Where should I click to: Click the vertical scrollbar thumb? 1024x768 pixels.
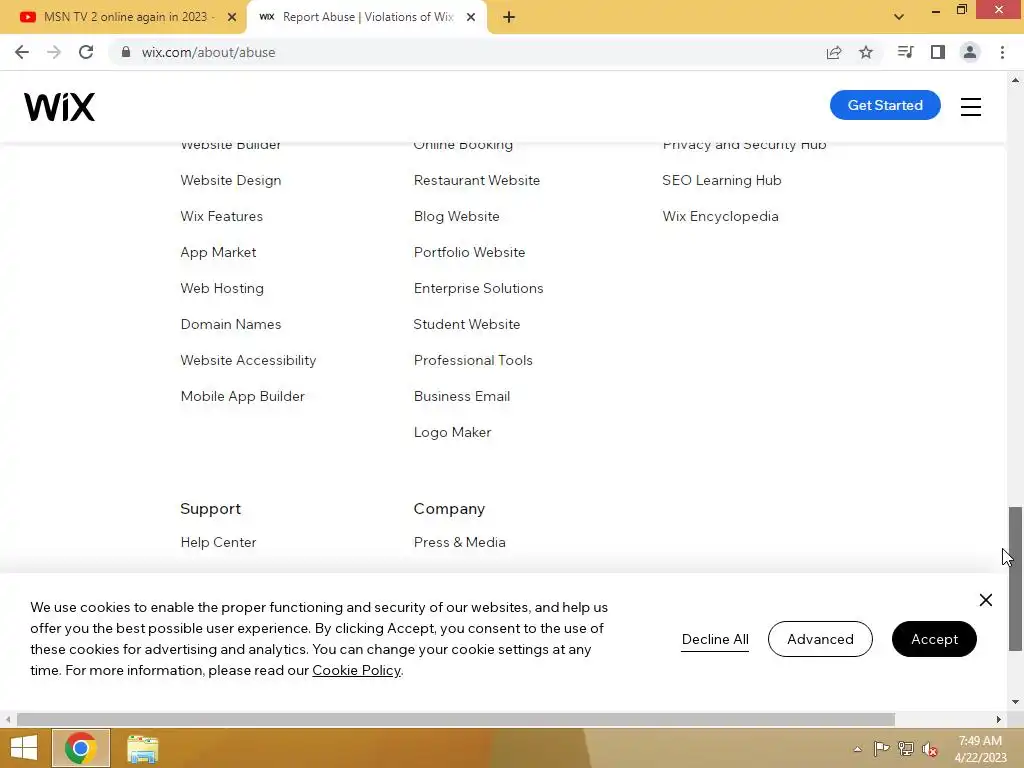pos(1015,579)
